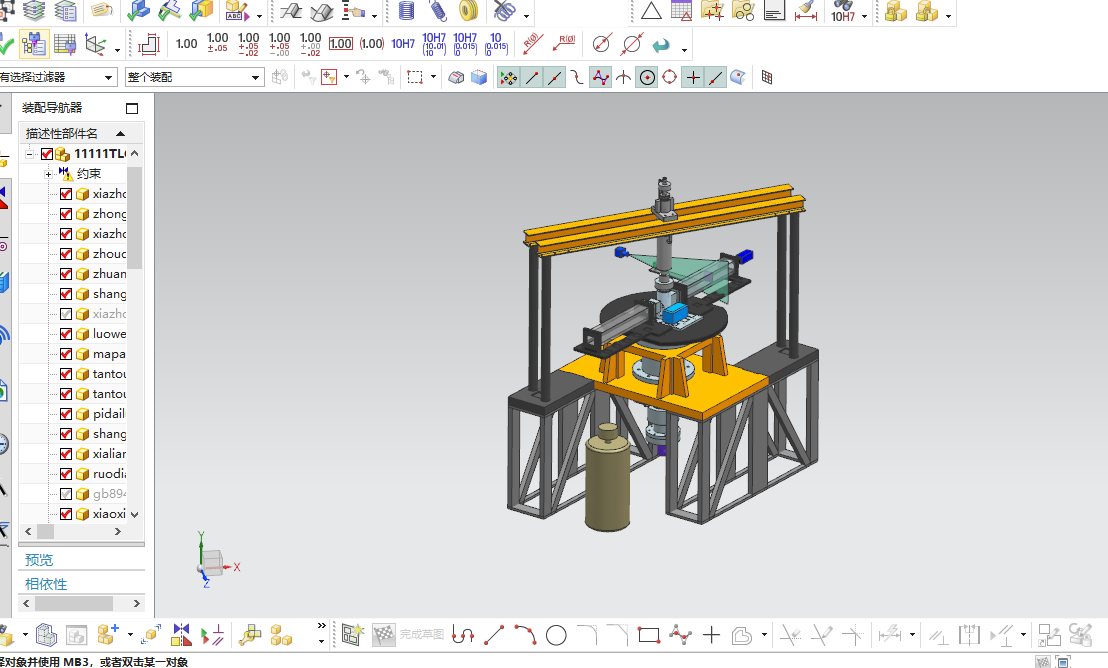The image size is (1108, 668).
Task: Select the 10H7 fit tolerance icon
Action: (403, 44)
